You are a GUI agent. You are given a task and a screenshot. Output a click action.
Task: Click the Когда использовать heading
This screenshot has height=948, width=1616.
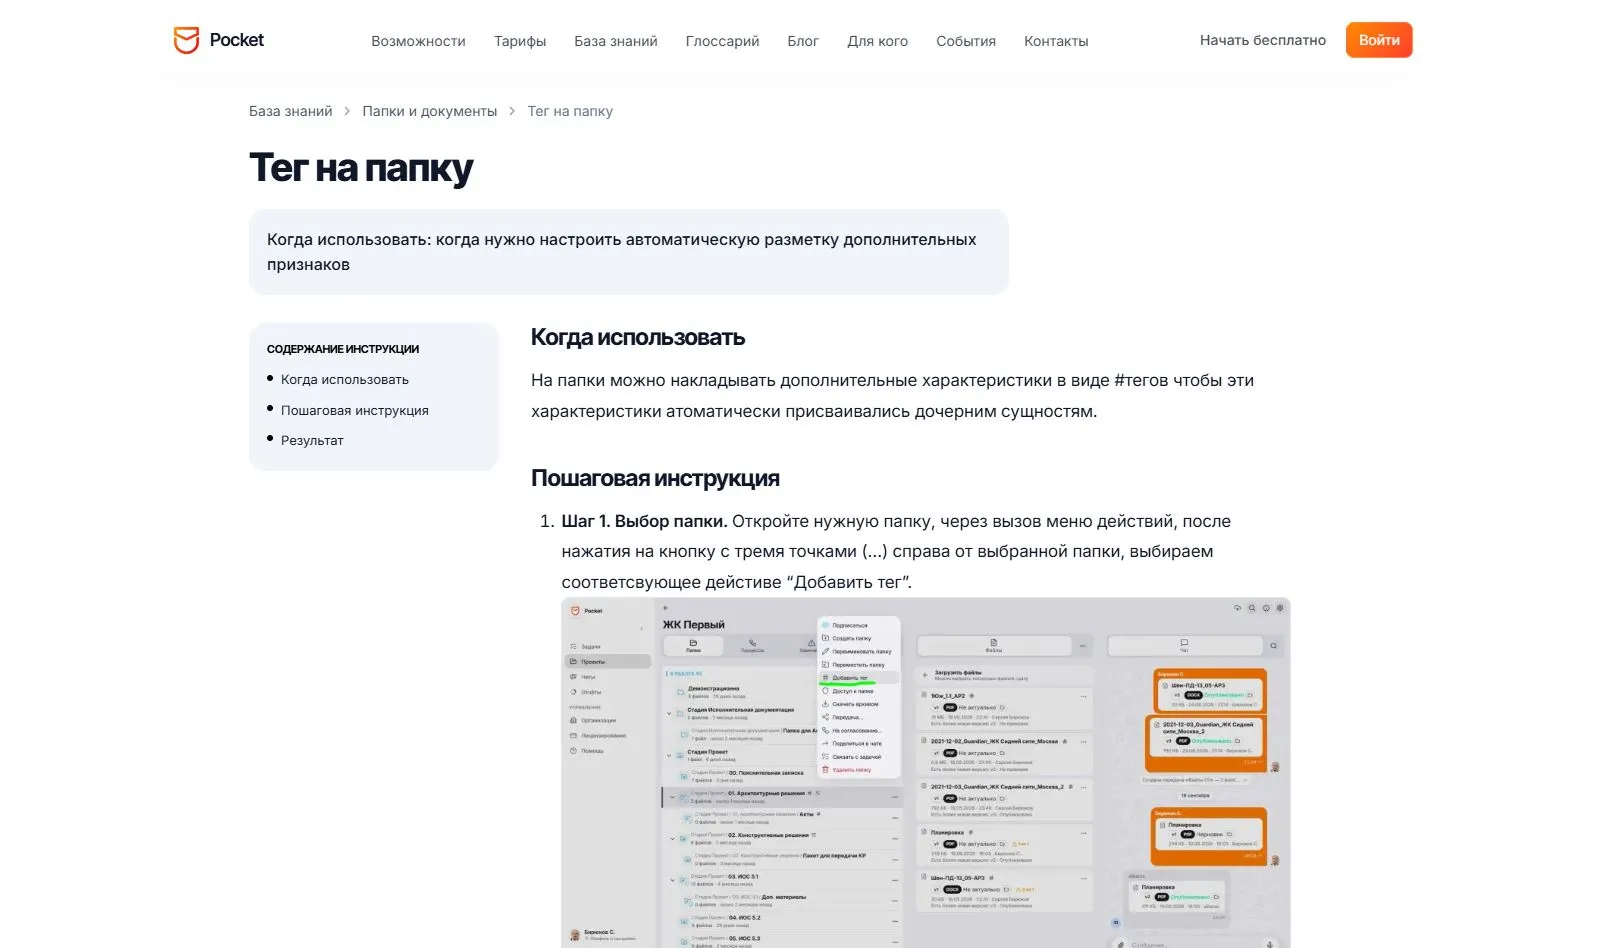638,338
